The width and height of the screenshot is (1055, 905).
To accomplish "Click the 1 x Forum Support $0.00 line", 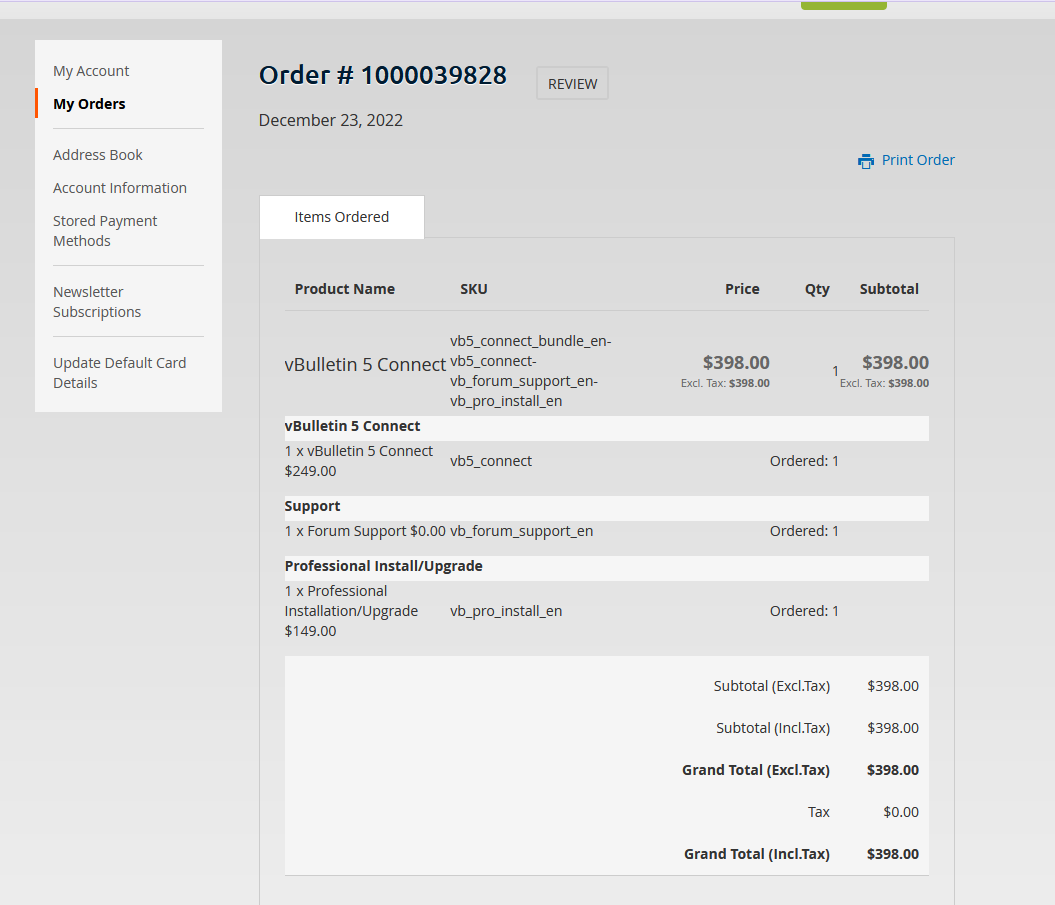I will pyautogui.click(x=365, y=531).
